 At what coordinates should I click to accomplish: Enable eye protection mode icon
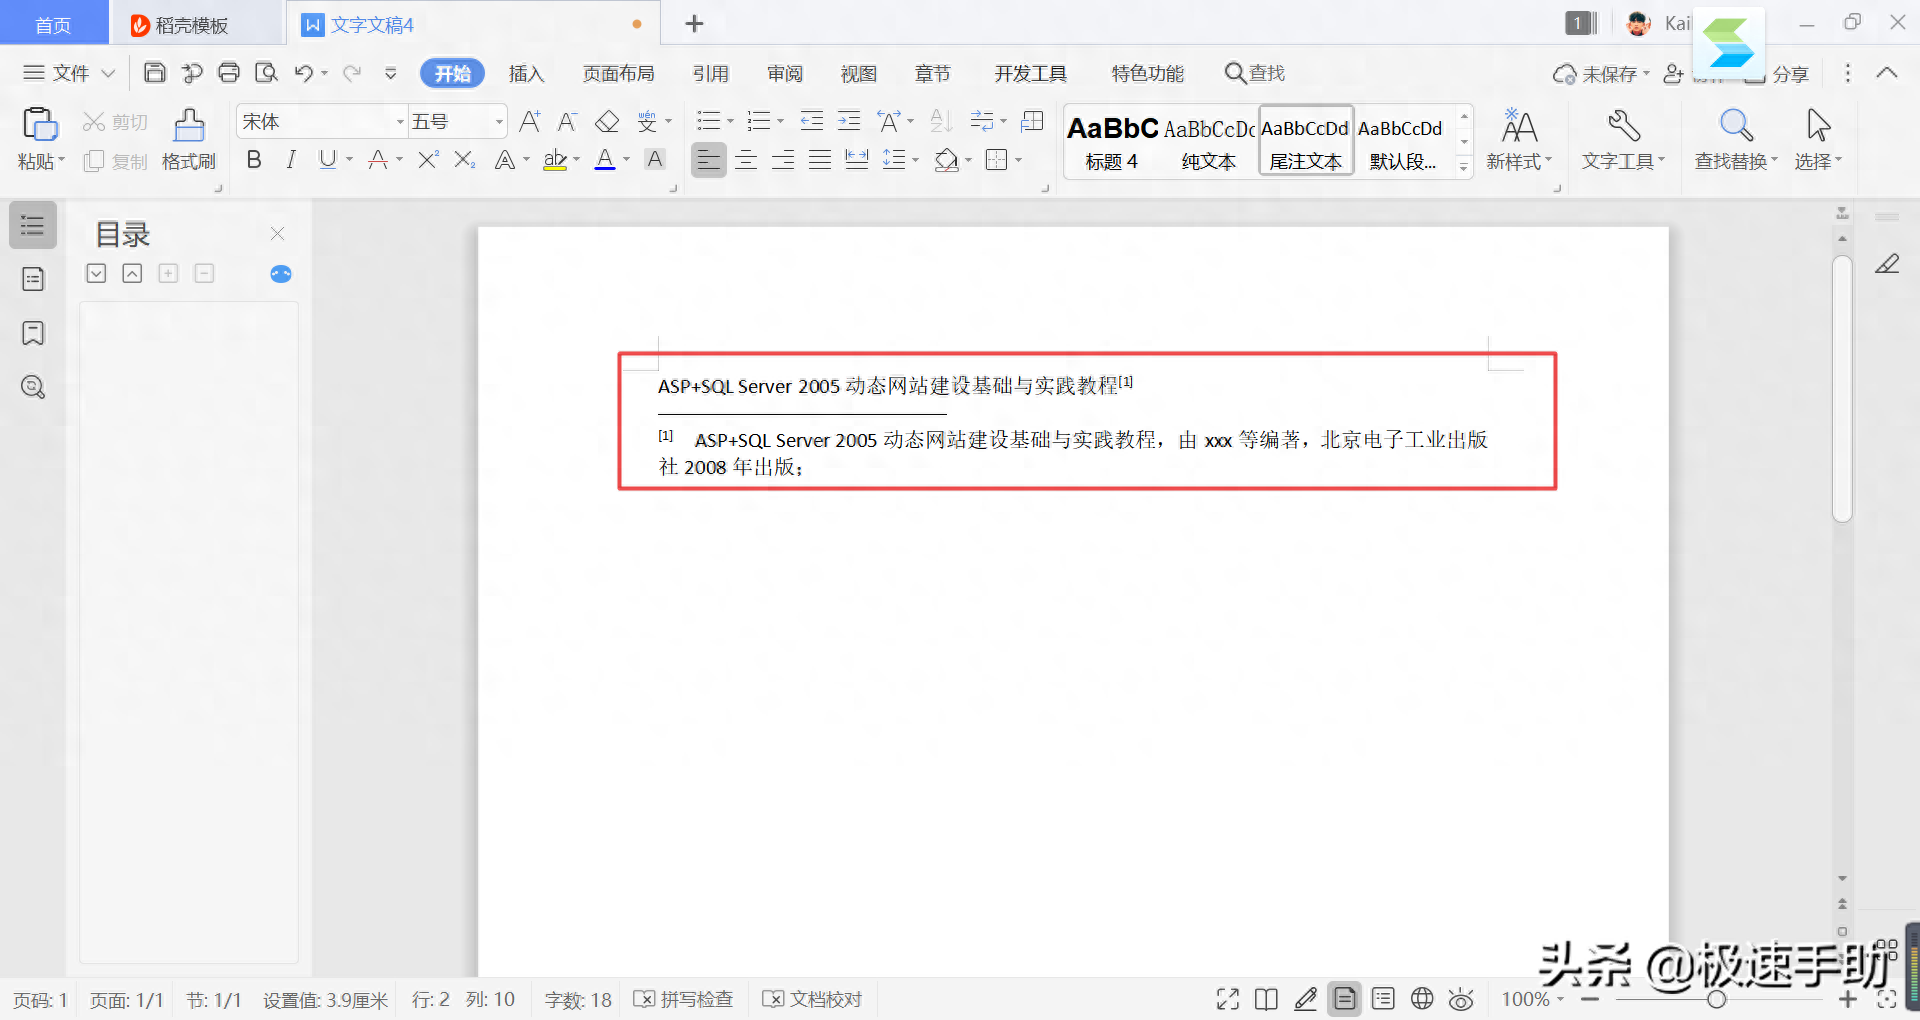[1461, 999]
